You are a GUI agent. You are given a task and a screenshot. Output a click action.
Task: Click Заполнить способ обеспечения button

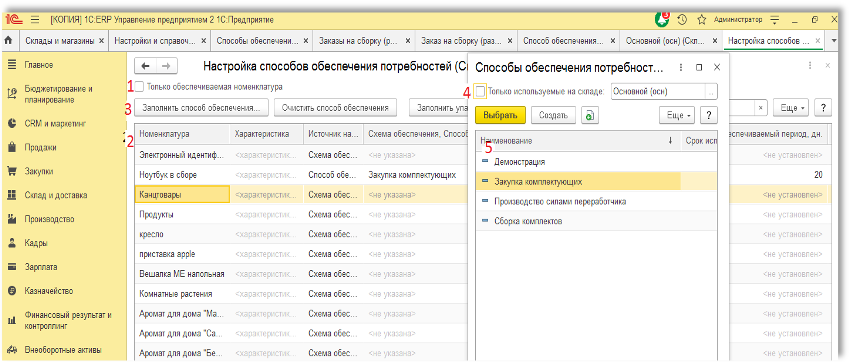click(x=201, y=107)
